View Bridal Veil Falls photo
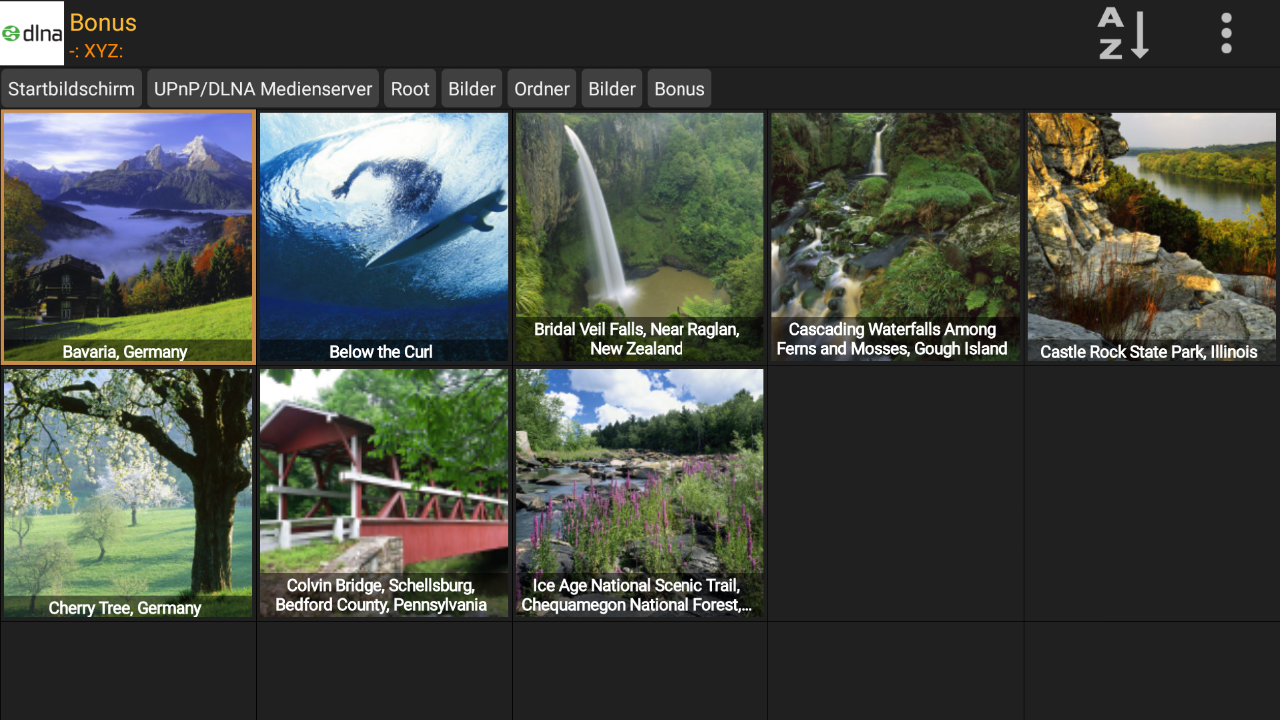 pos(640,237)
